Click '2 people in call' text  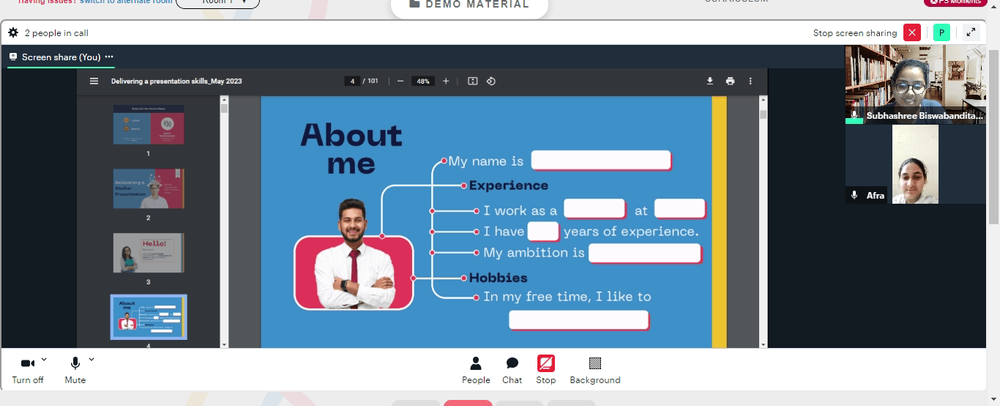[56, 33]
